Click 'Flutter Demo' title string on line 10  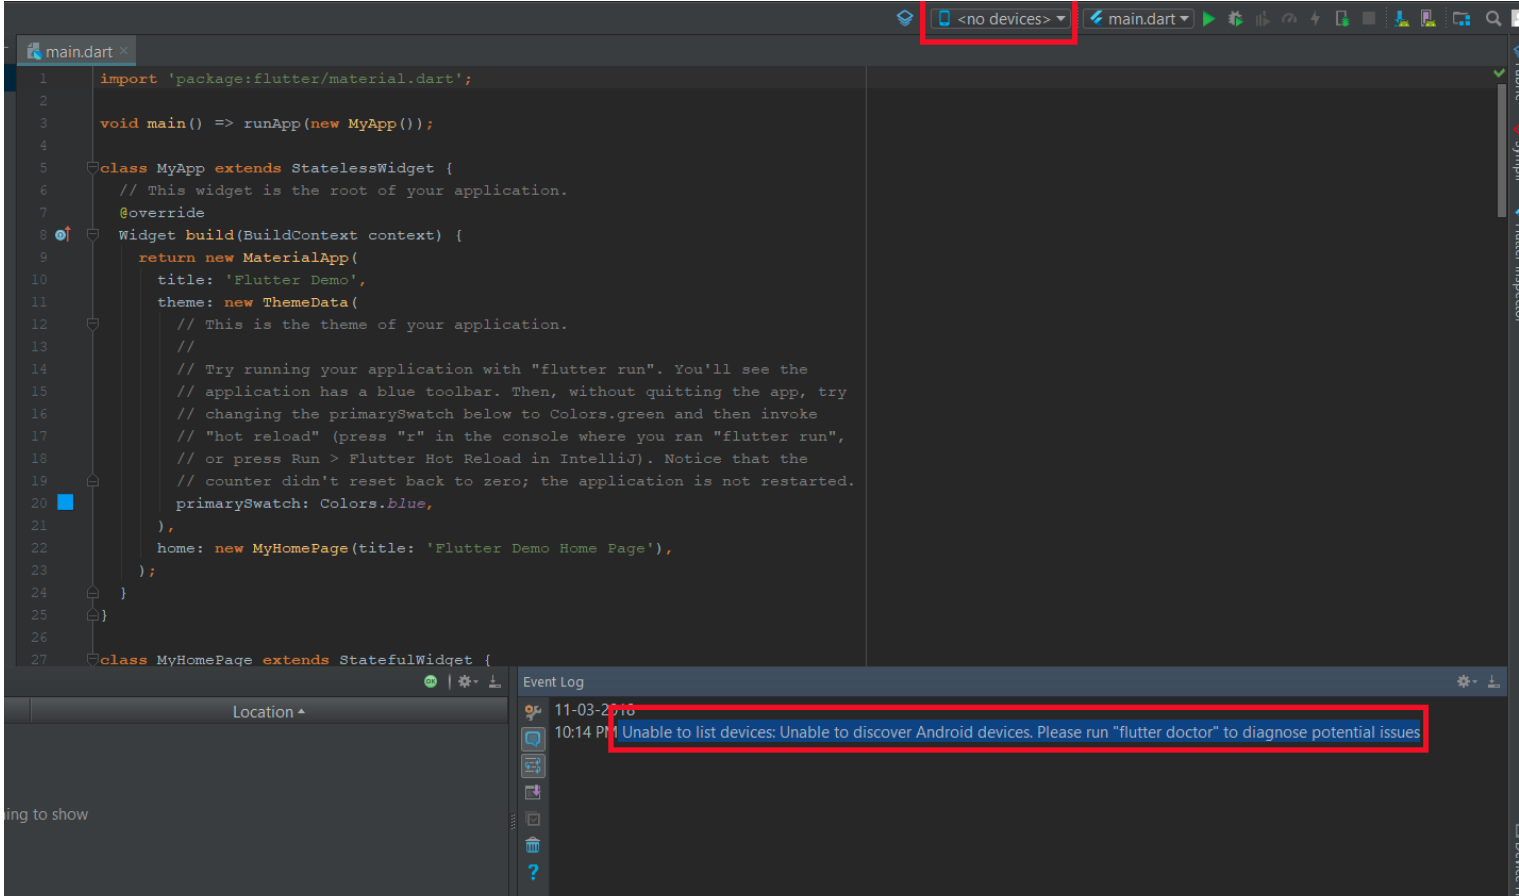click(291, 280)
